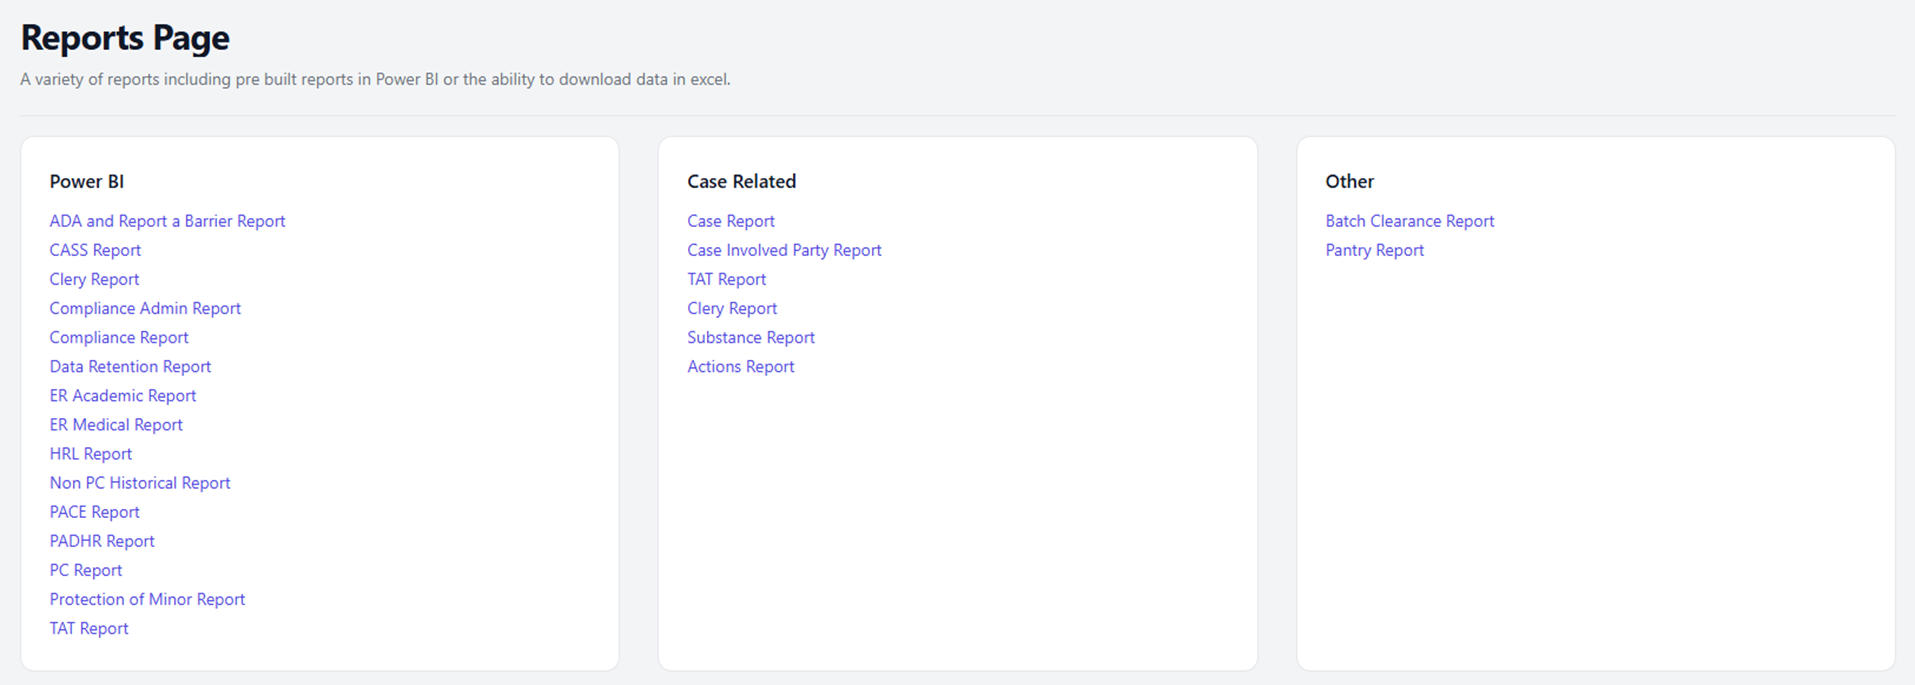Open the Data Retention Report
The image size is (1915, 685).
pyautogui.click(x=130, y=366)
